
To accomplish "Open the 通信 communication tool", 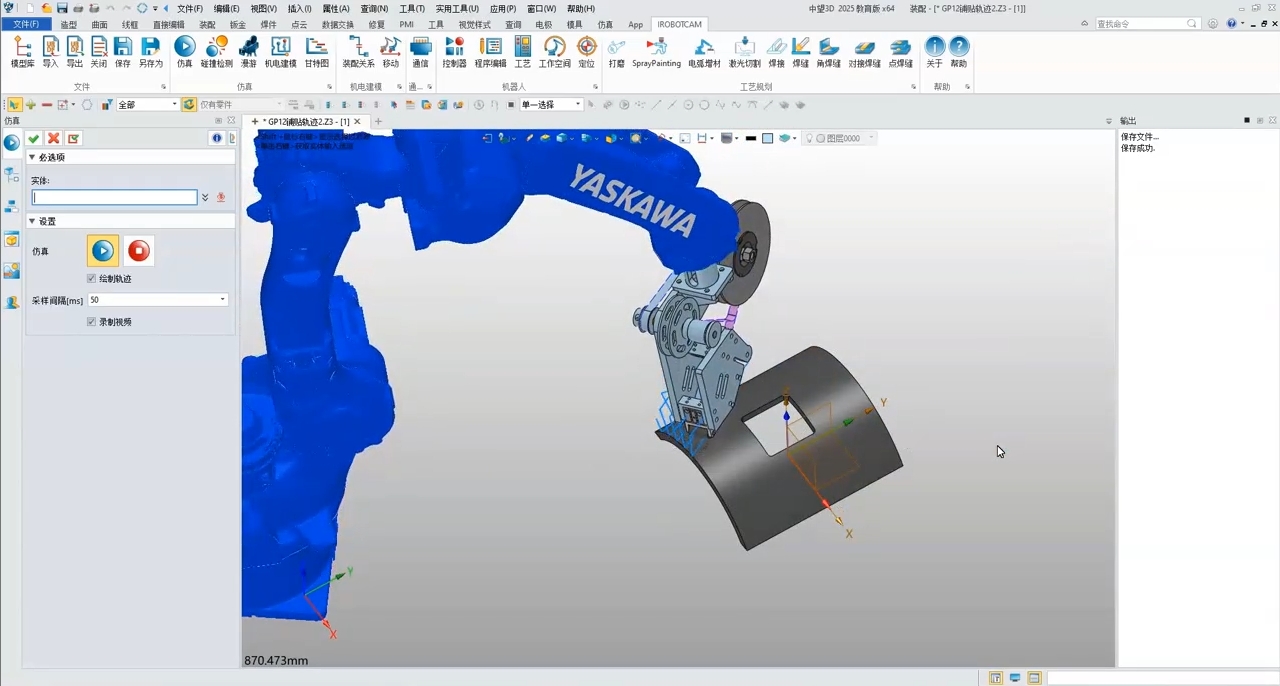I will [x=420, y=52].
